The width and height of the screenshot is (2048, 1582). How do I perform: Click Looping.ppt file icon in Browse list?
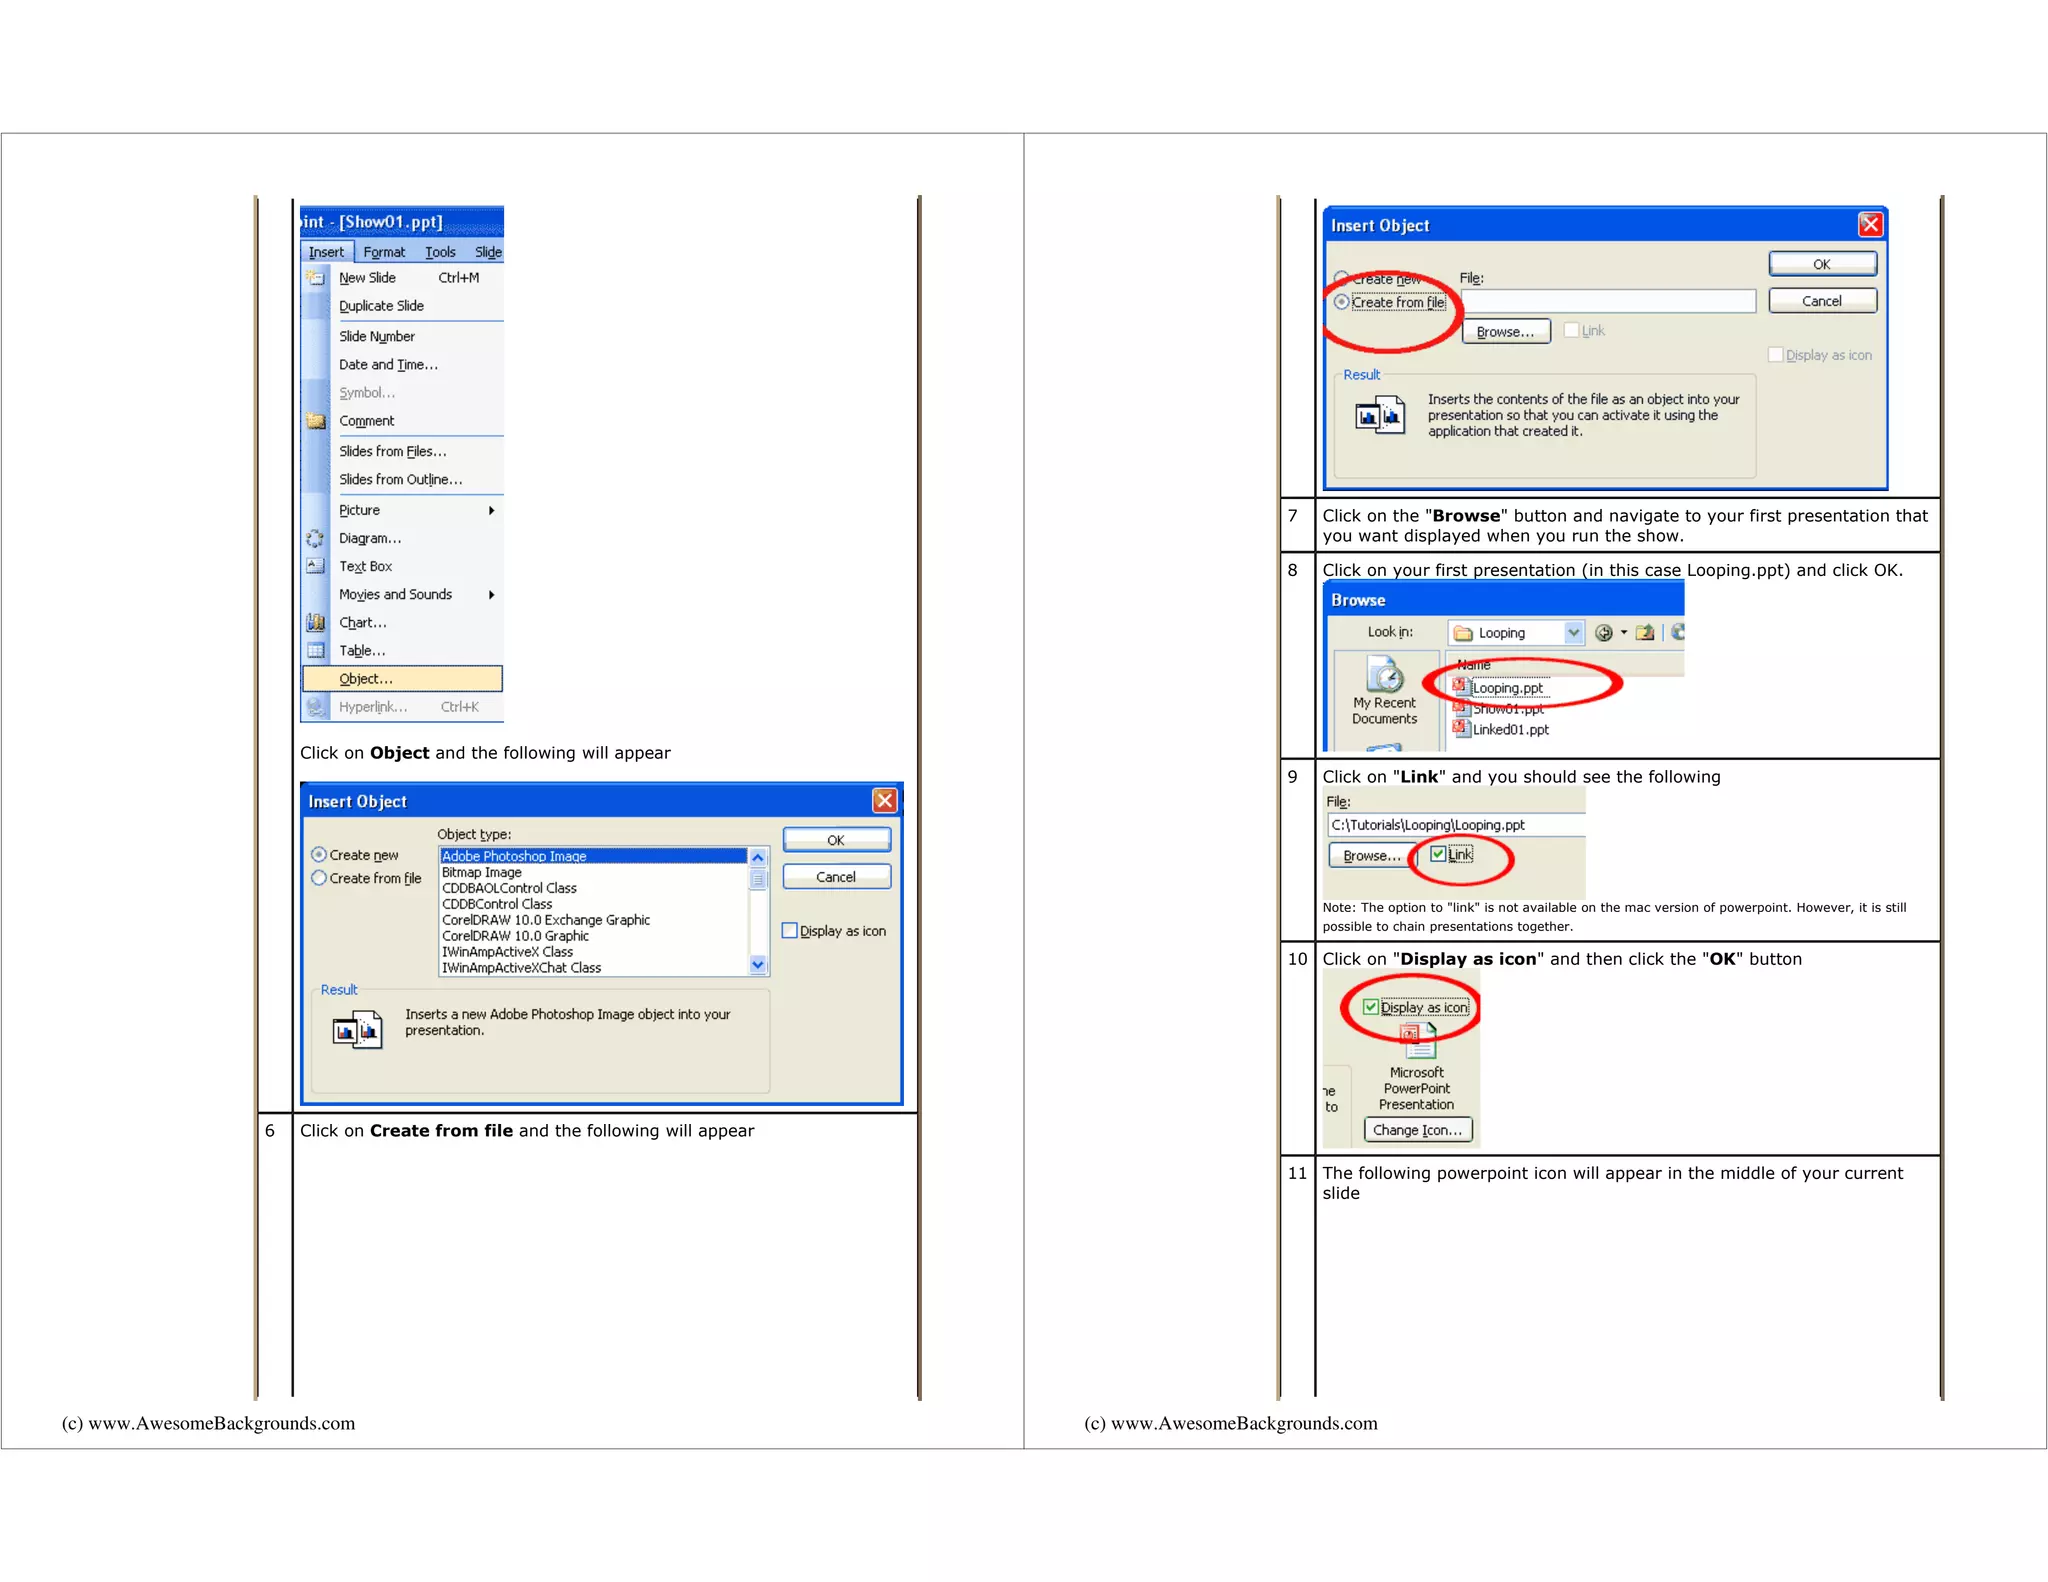pyautogui.click(x=1461, y=687)
